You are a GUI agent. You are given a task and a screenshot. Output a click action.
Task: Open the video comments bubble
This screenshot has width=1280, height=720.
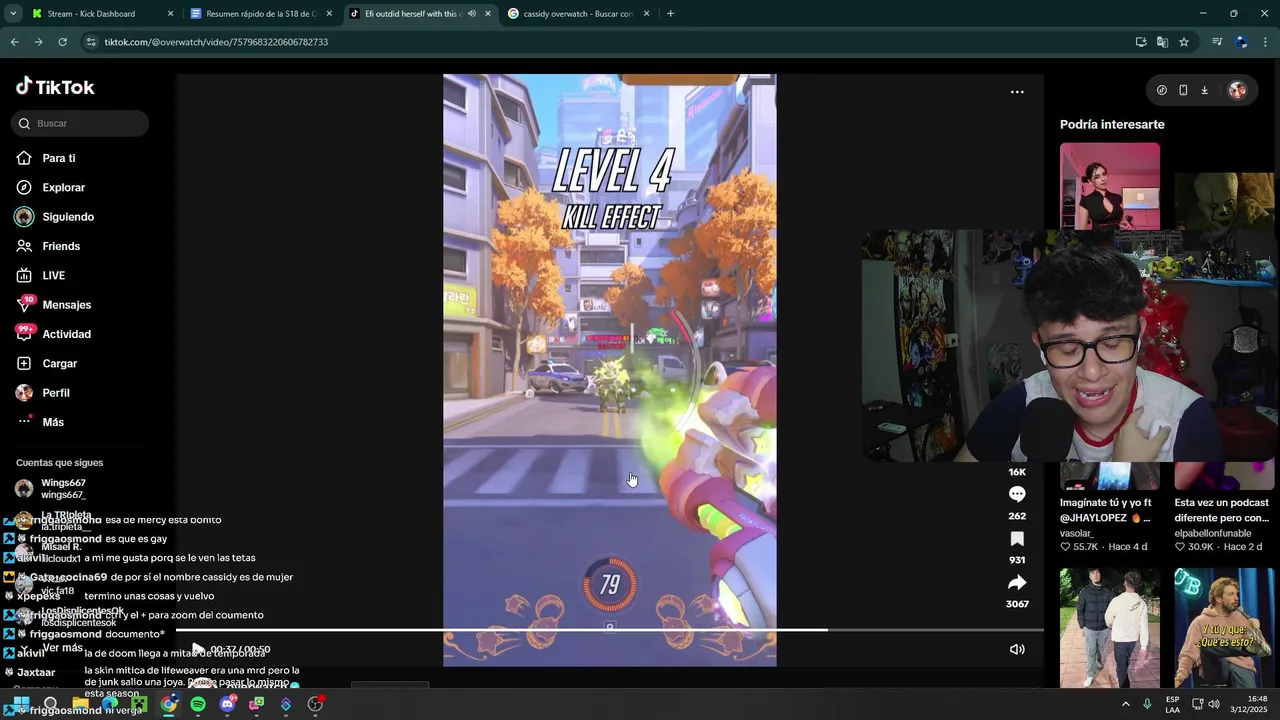[1017, 494]
